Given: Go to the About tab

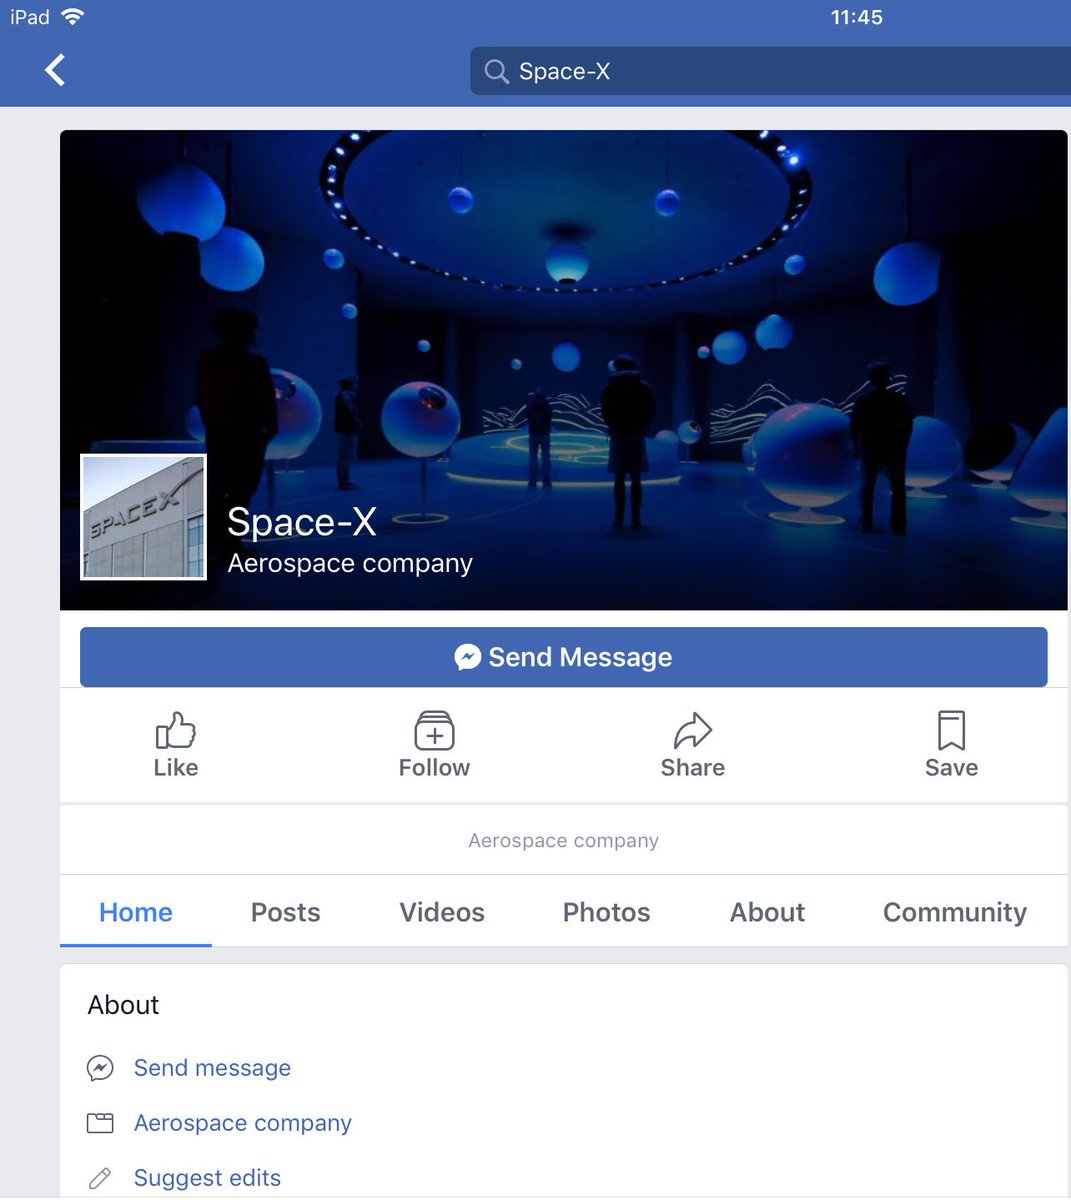Looking at the screenshot, I should 767,912.
